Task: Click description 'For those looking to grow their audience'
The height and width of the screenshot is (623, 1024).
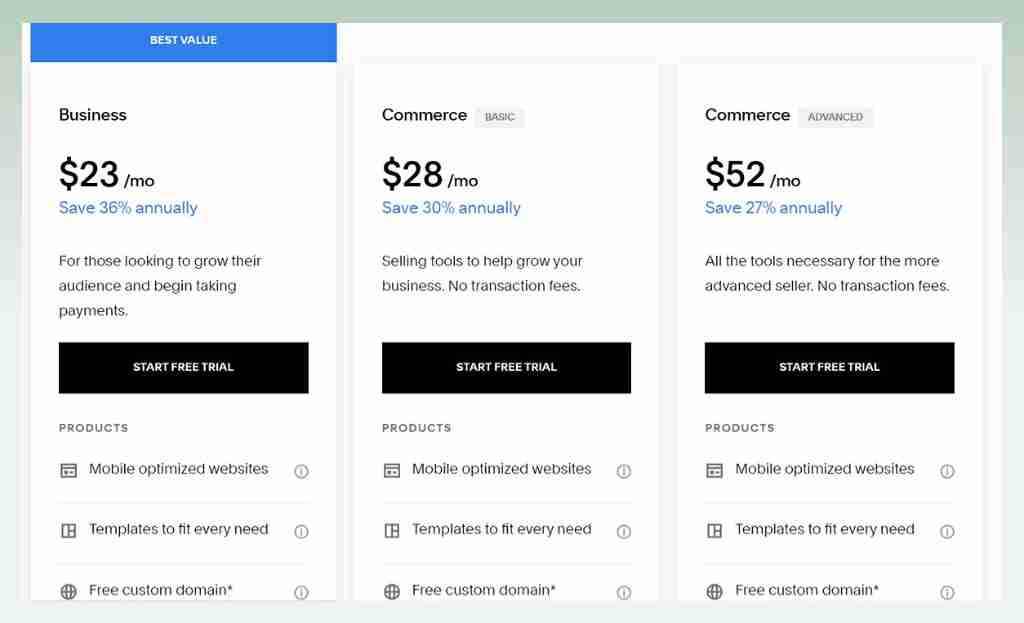Action: tap(160, 286)
